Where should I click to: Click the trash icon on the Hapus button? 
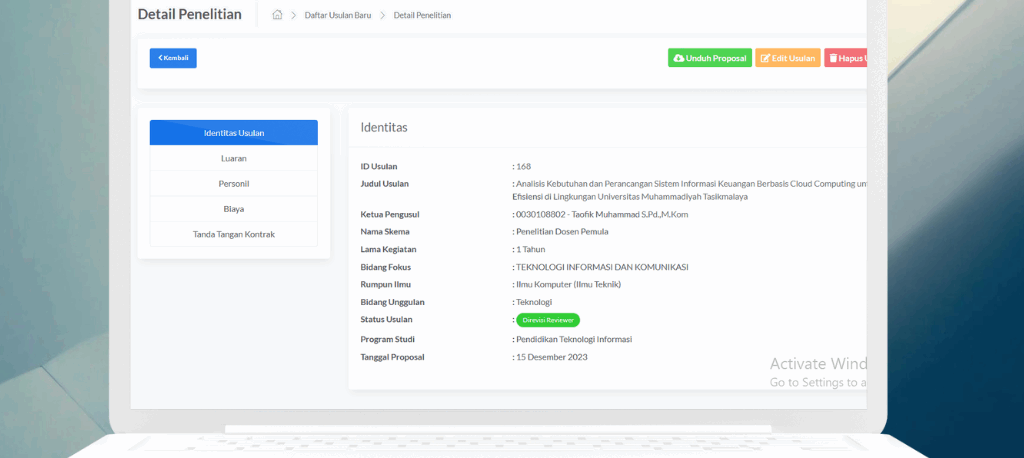[833, 58]
